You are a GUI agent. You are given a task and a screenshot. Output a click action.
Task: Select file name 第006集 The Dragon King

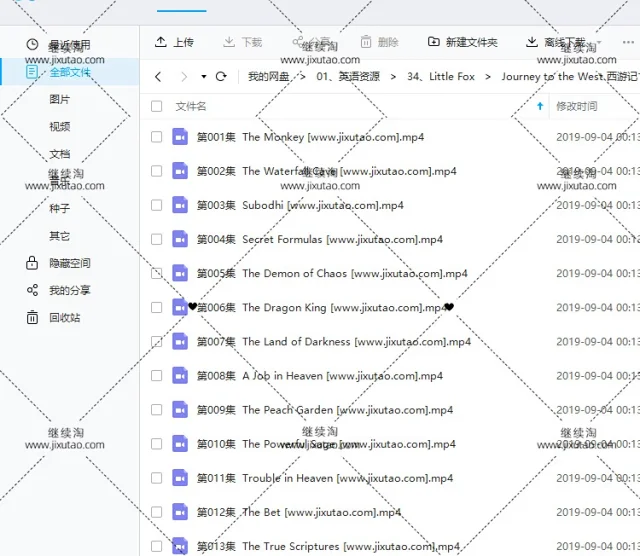coord(320,307)
